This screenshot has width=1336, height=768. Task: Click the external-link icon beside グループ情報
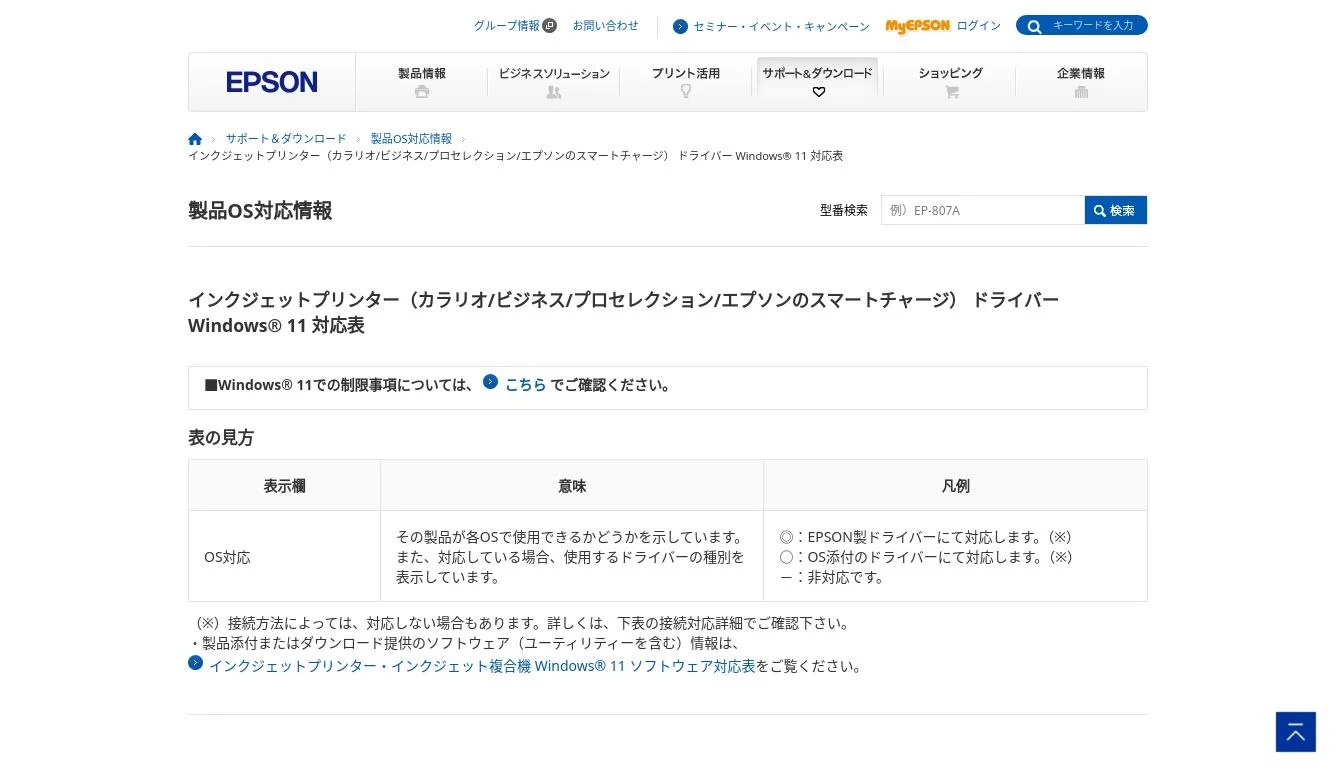(x=550, y=26)
